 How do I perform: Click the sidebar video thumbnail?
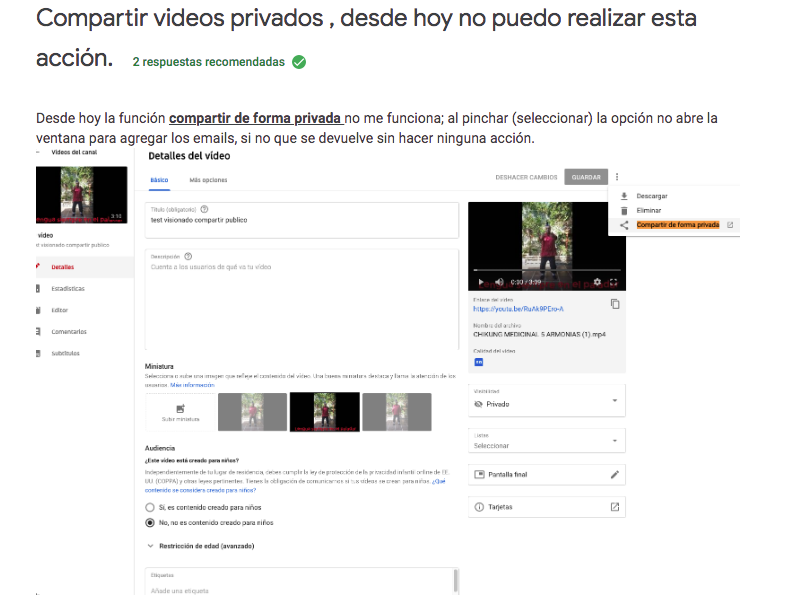82,195
